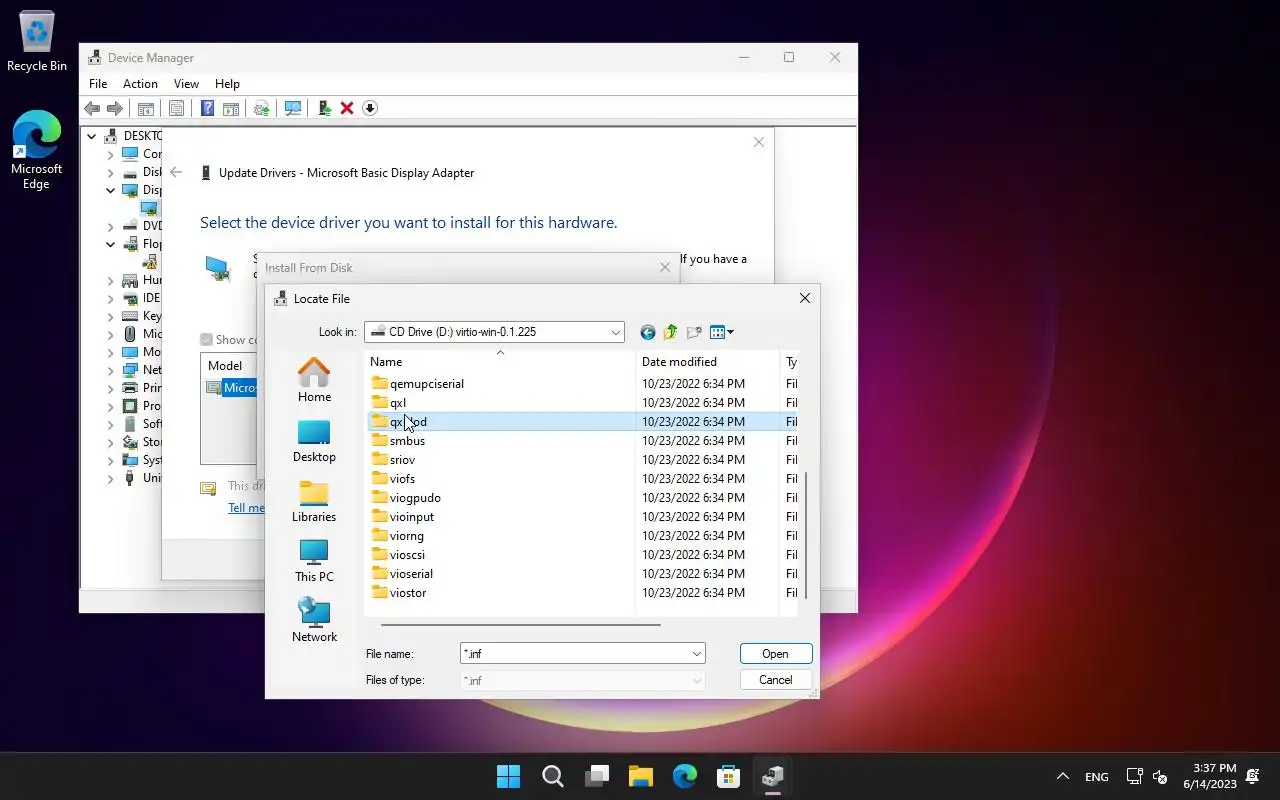1280x800 pixels.
Task: Click the 'Tell me' link in Update Drivers
Action: pyautogui.click(x=245, y=508)
